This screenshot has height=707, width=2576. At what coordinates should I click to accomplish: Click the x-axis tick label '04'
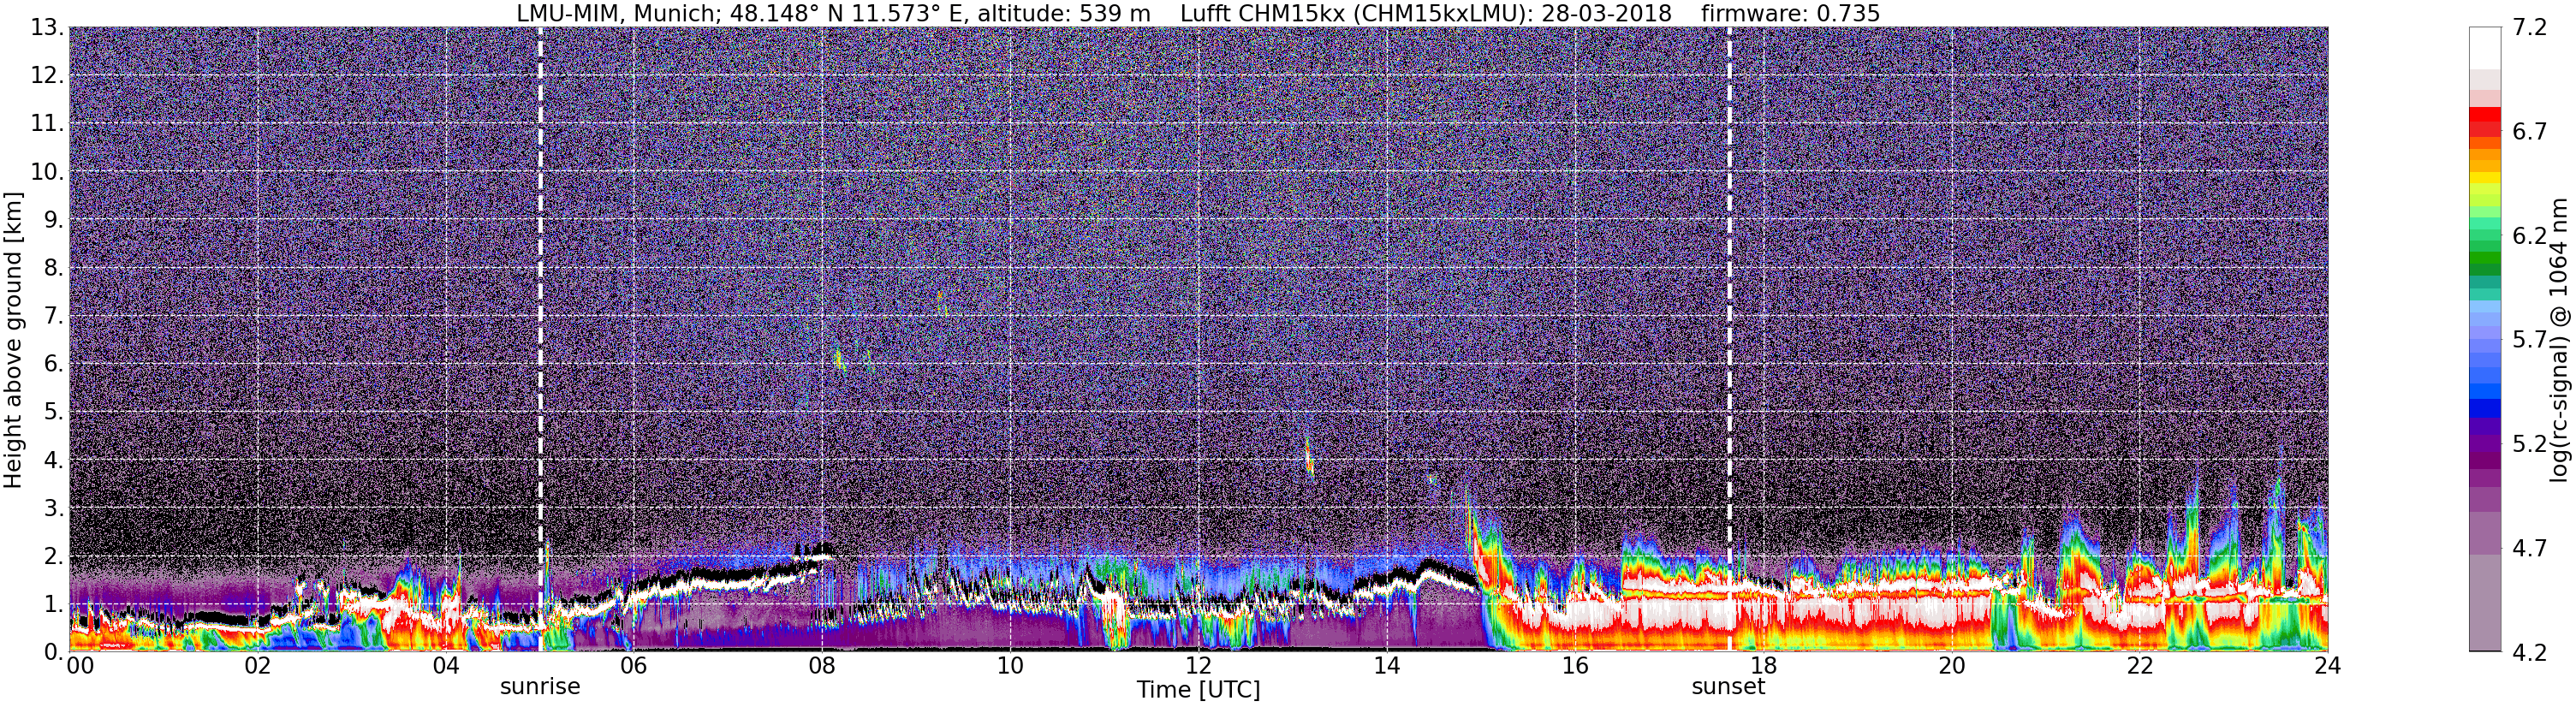pos(445,666)
